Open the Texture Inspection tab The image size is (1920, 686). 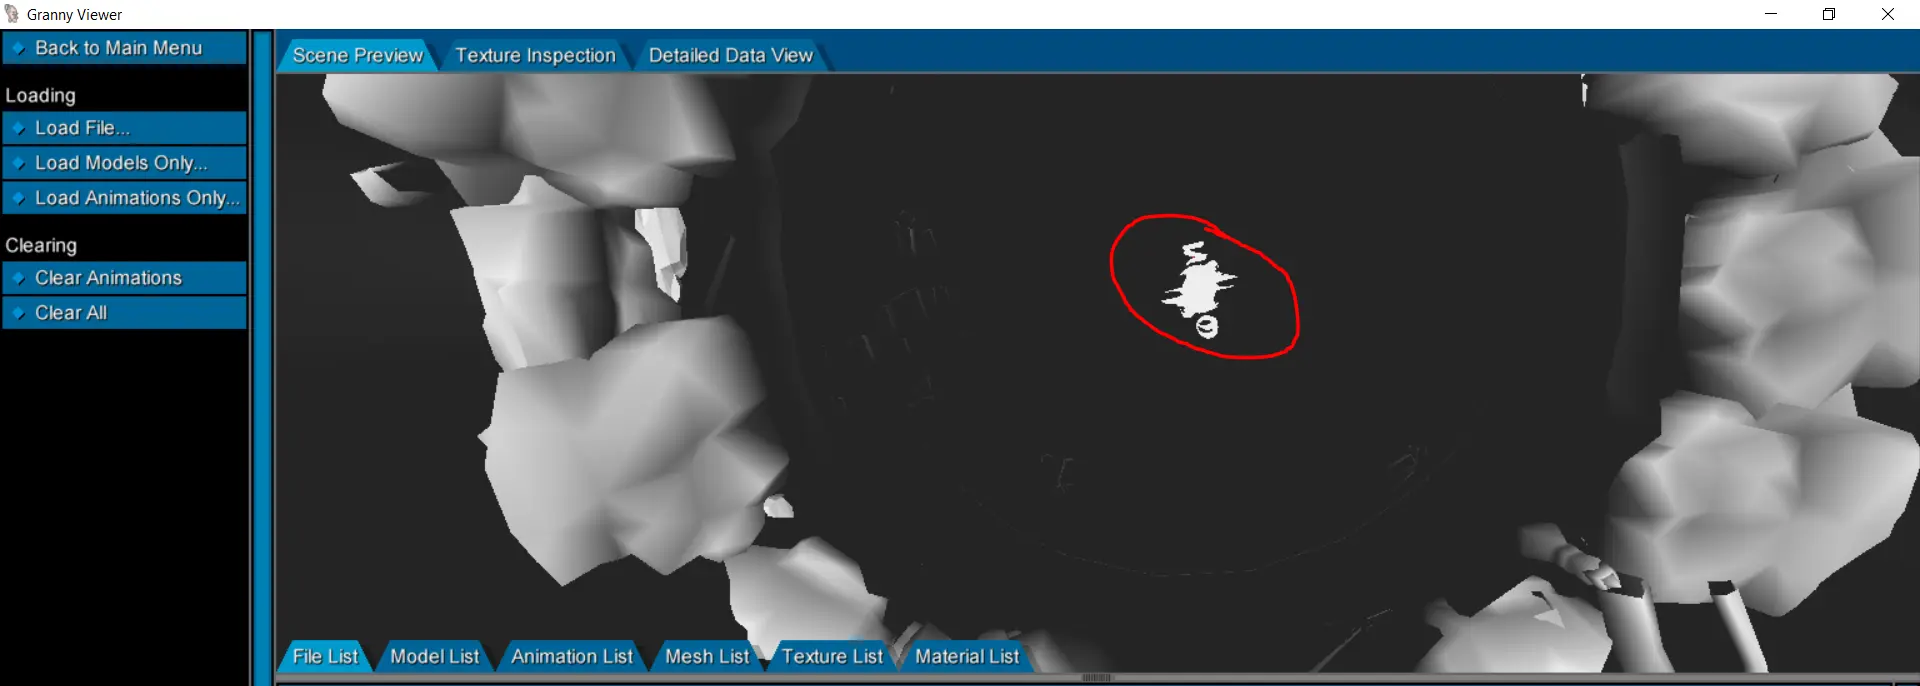(x=535, y=56)
